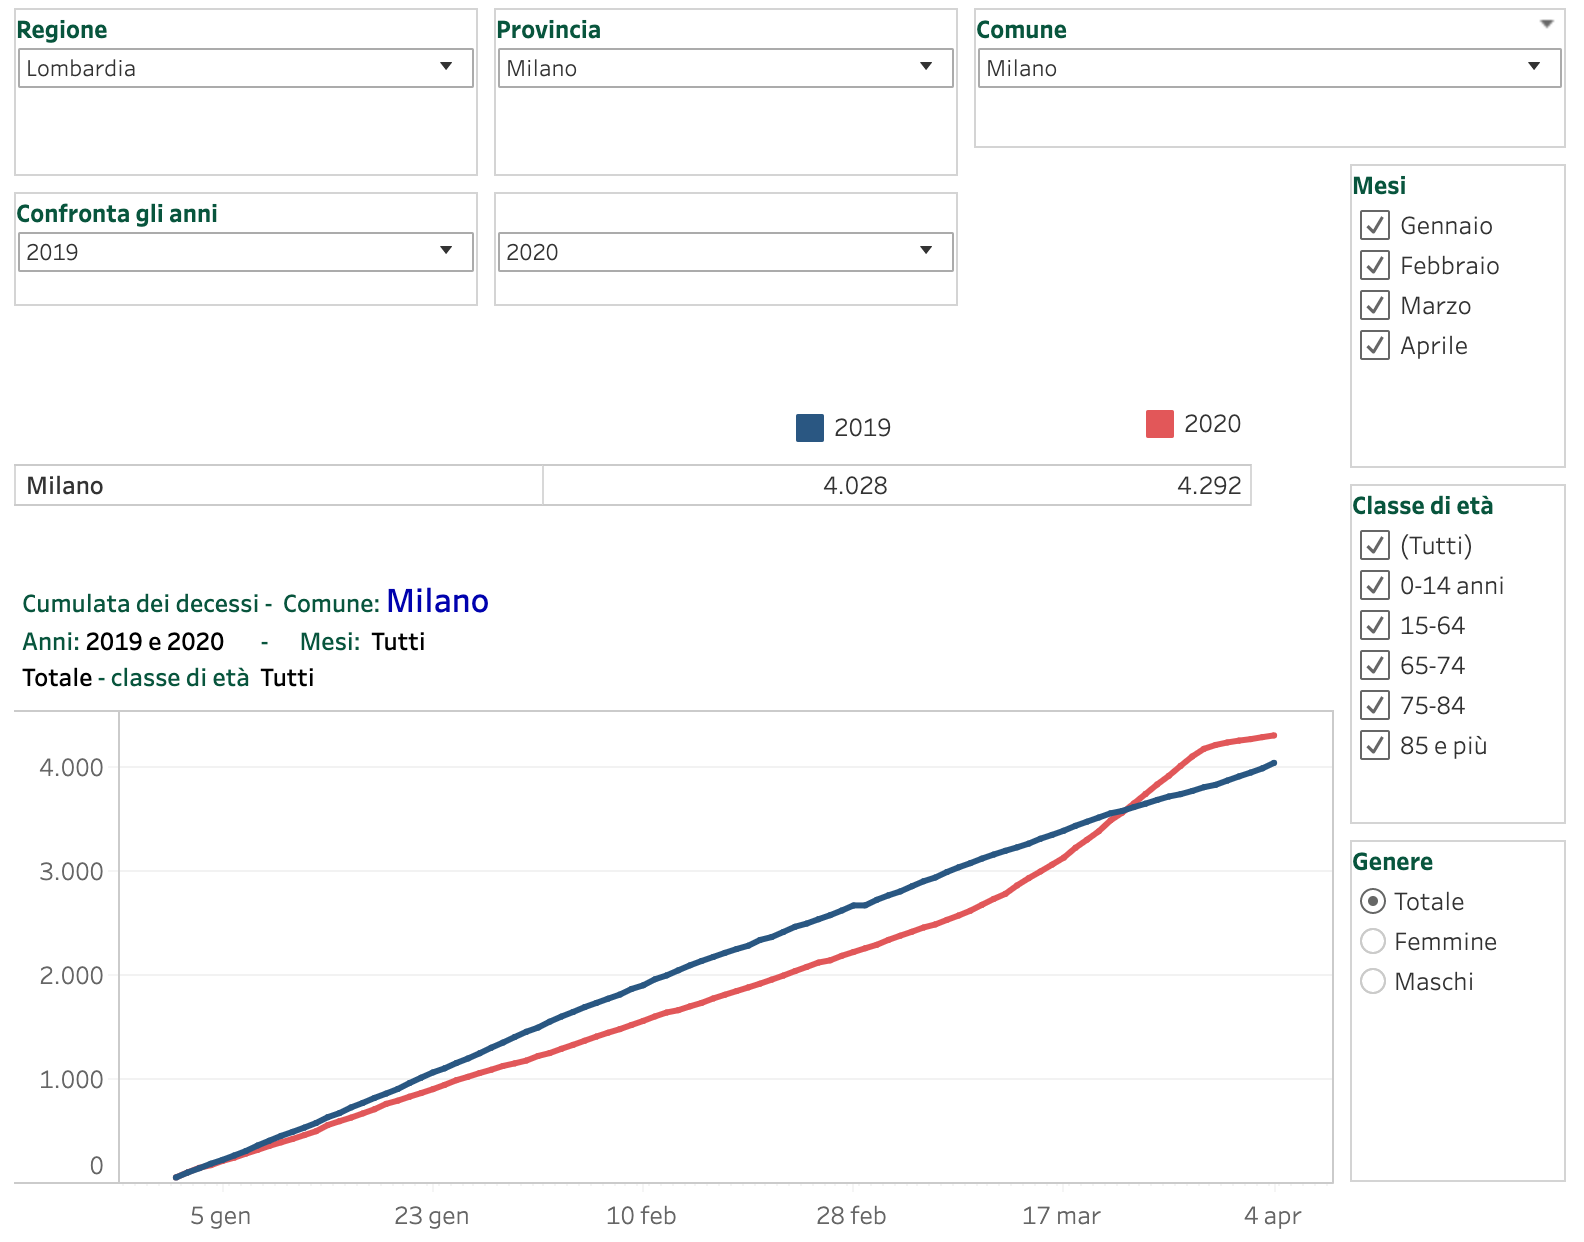Viewport: 1584px width, 1242px height.
Task: Uncheck the Aprile month checkbox
Action: 1375,345
